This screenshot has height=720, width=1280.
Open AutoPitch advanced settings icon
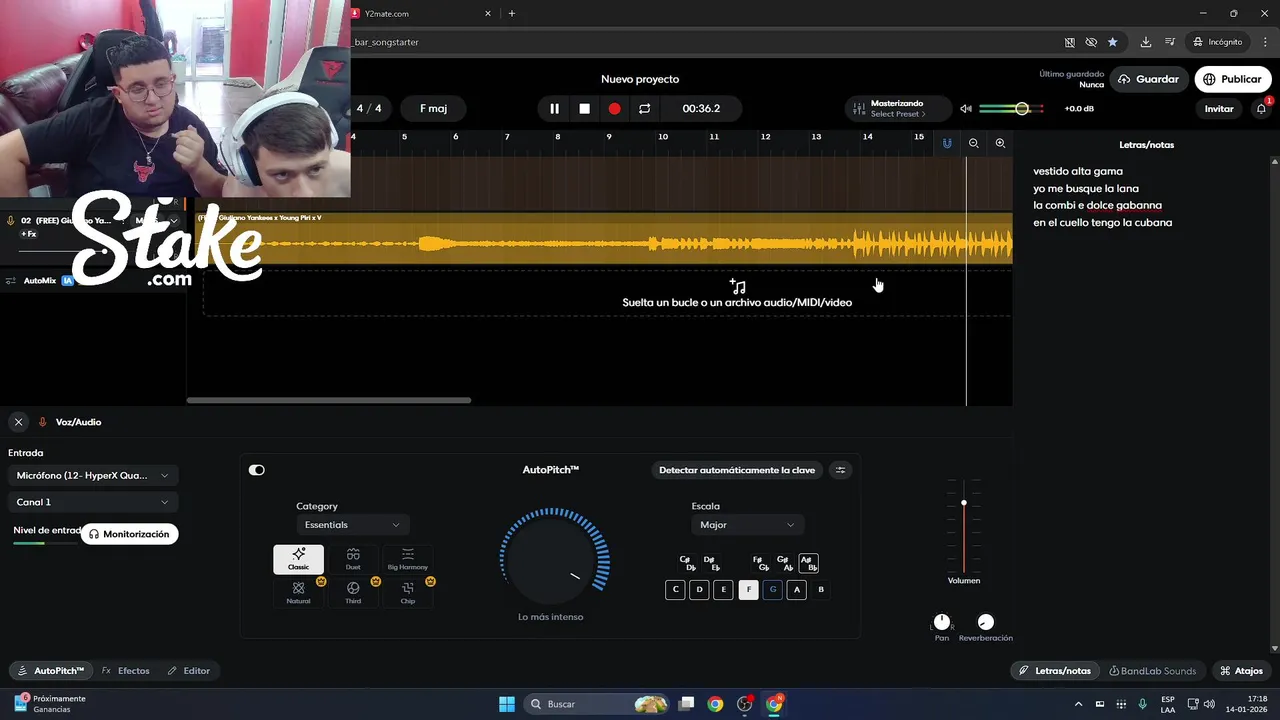841,470
